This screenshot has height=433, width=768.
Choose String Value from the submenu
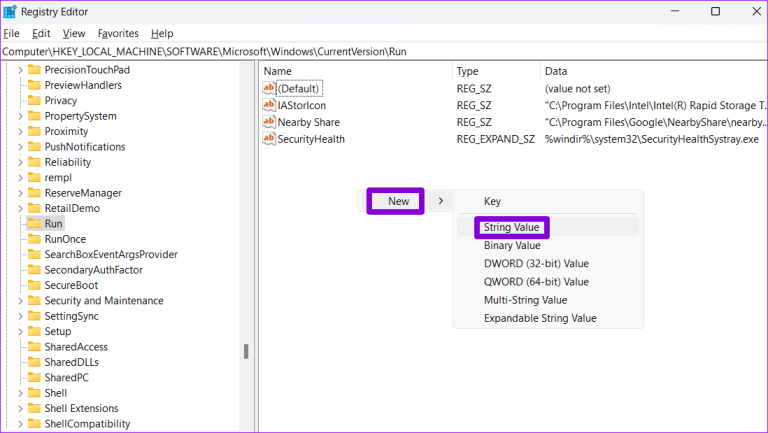[x=511, y=227]
